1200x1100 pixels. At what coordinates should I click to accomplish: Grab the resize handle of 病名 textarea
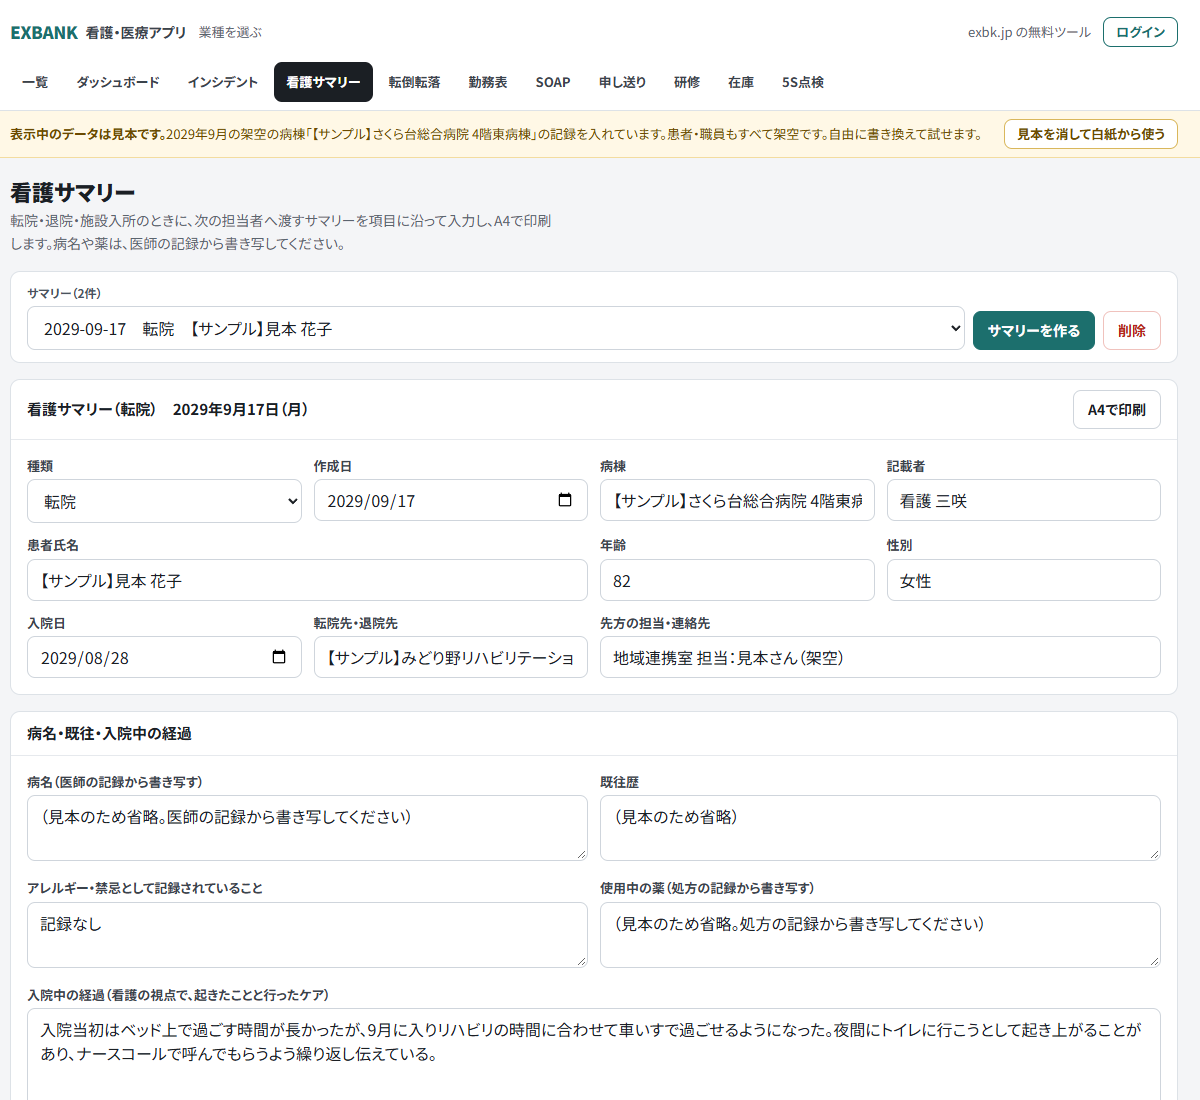[x=581, y=854]
